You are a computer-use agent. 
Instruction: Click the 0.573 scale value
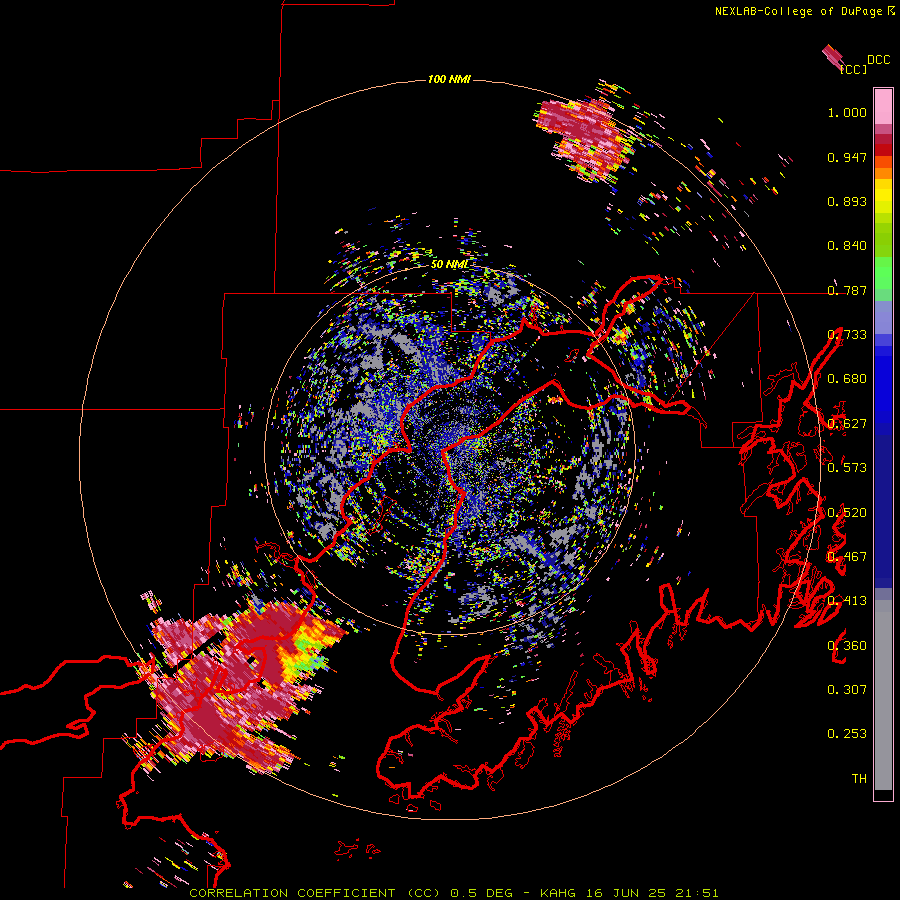pyautogui.click(x=847, y=468)
